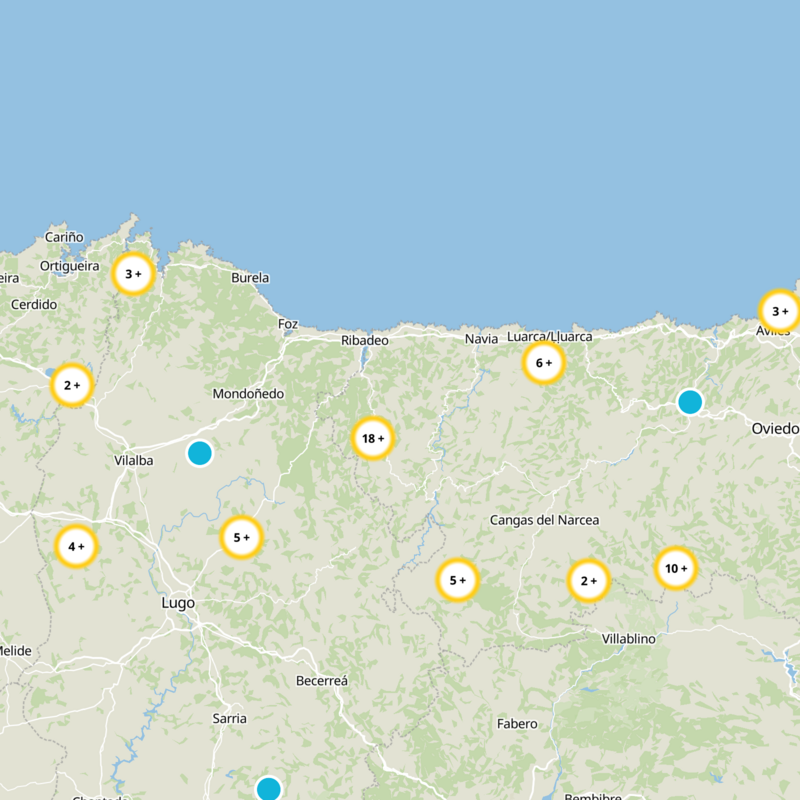Viewport: 800px width, 800px height.
Task: Click the Foz town label
Action: [288, 324]
